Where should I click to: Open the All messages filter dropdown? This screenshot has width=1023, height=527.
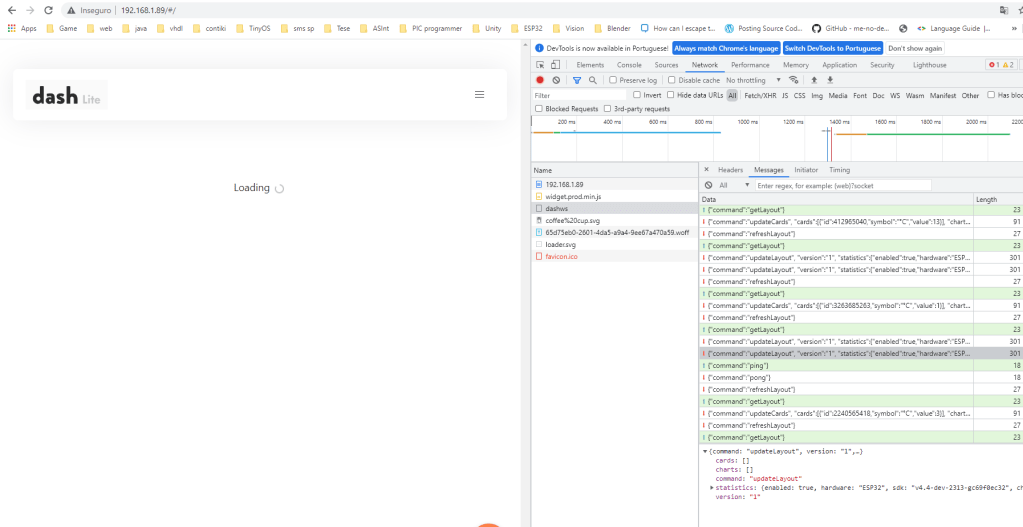pos(734,185)
